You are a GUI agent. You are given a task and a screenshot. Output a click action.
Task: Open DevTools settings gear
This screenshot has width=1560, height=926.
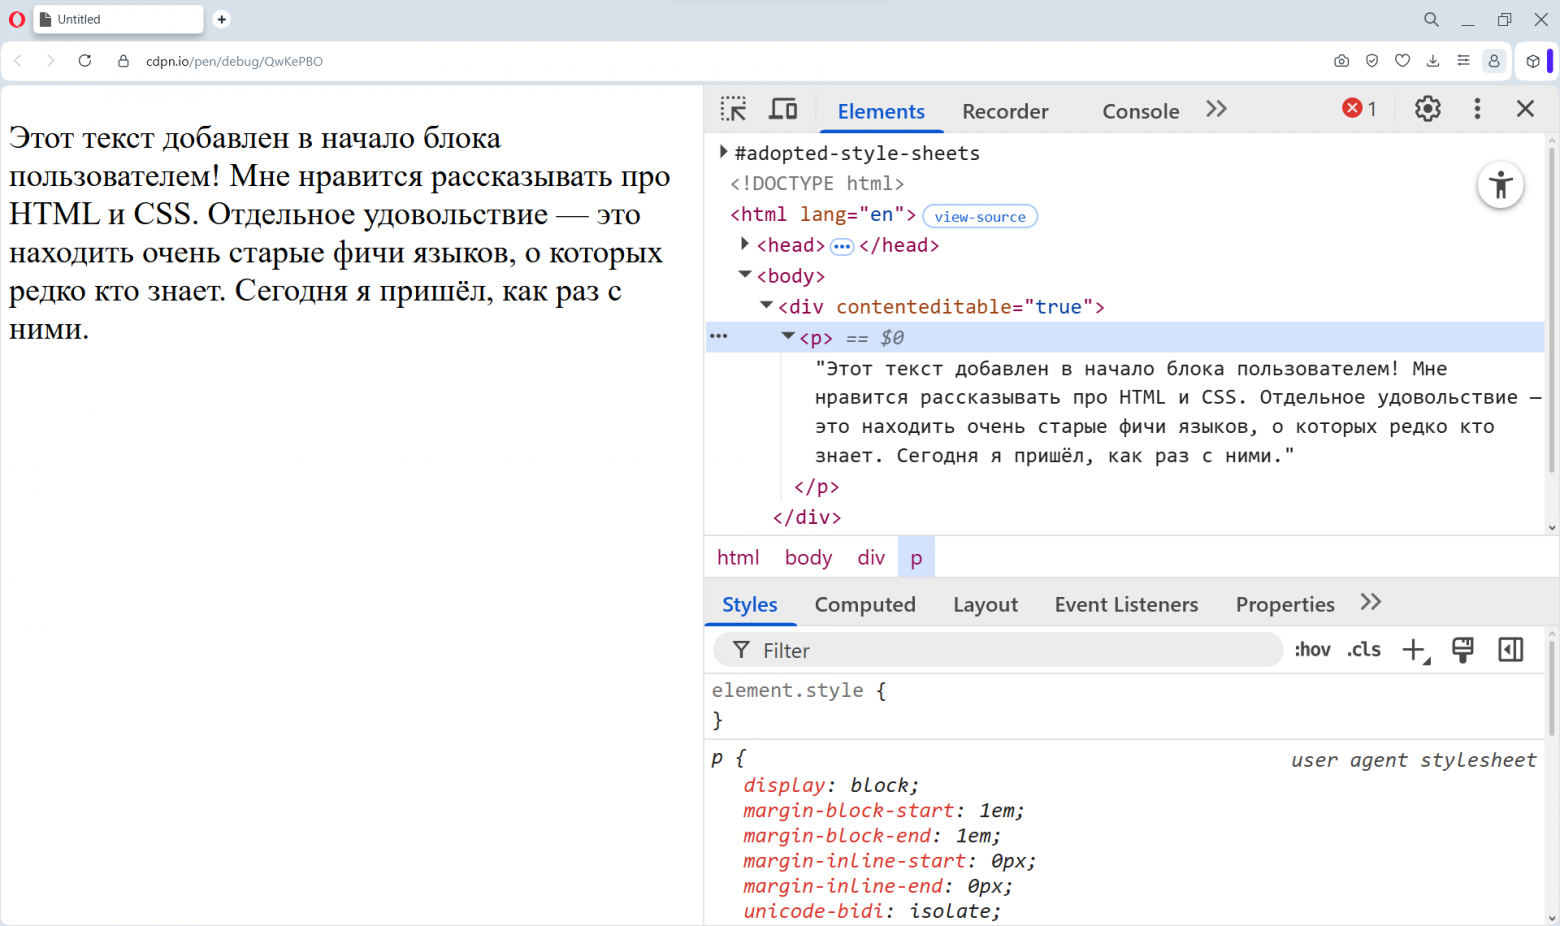(1427, 108)
